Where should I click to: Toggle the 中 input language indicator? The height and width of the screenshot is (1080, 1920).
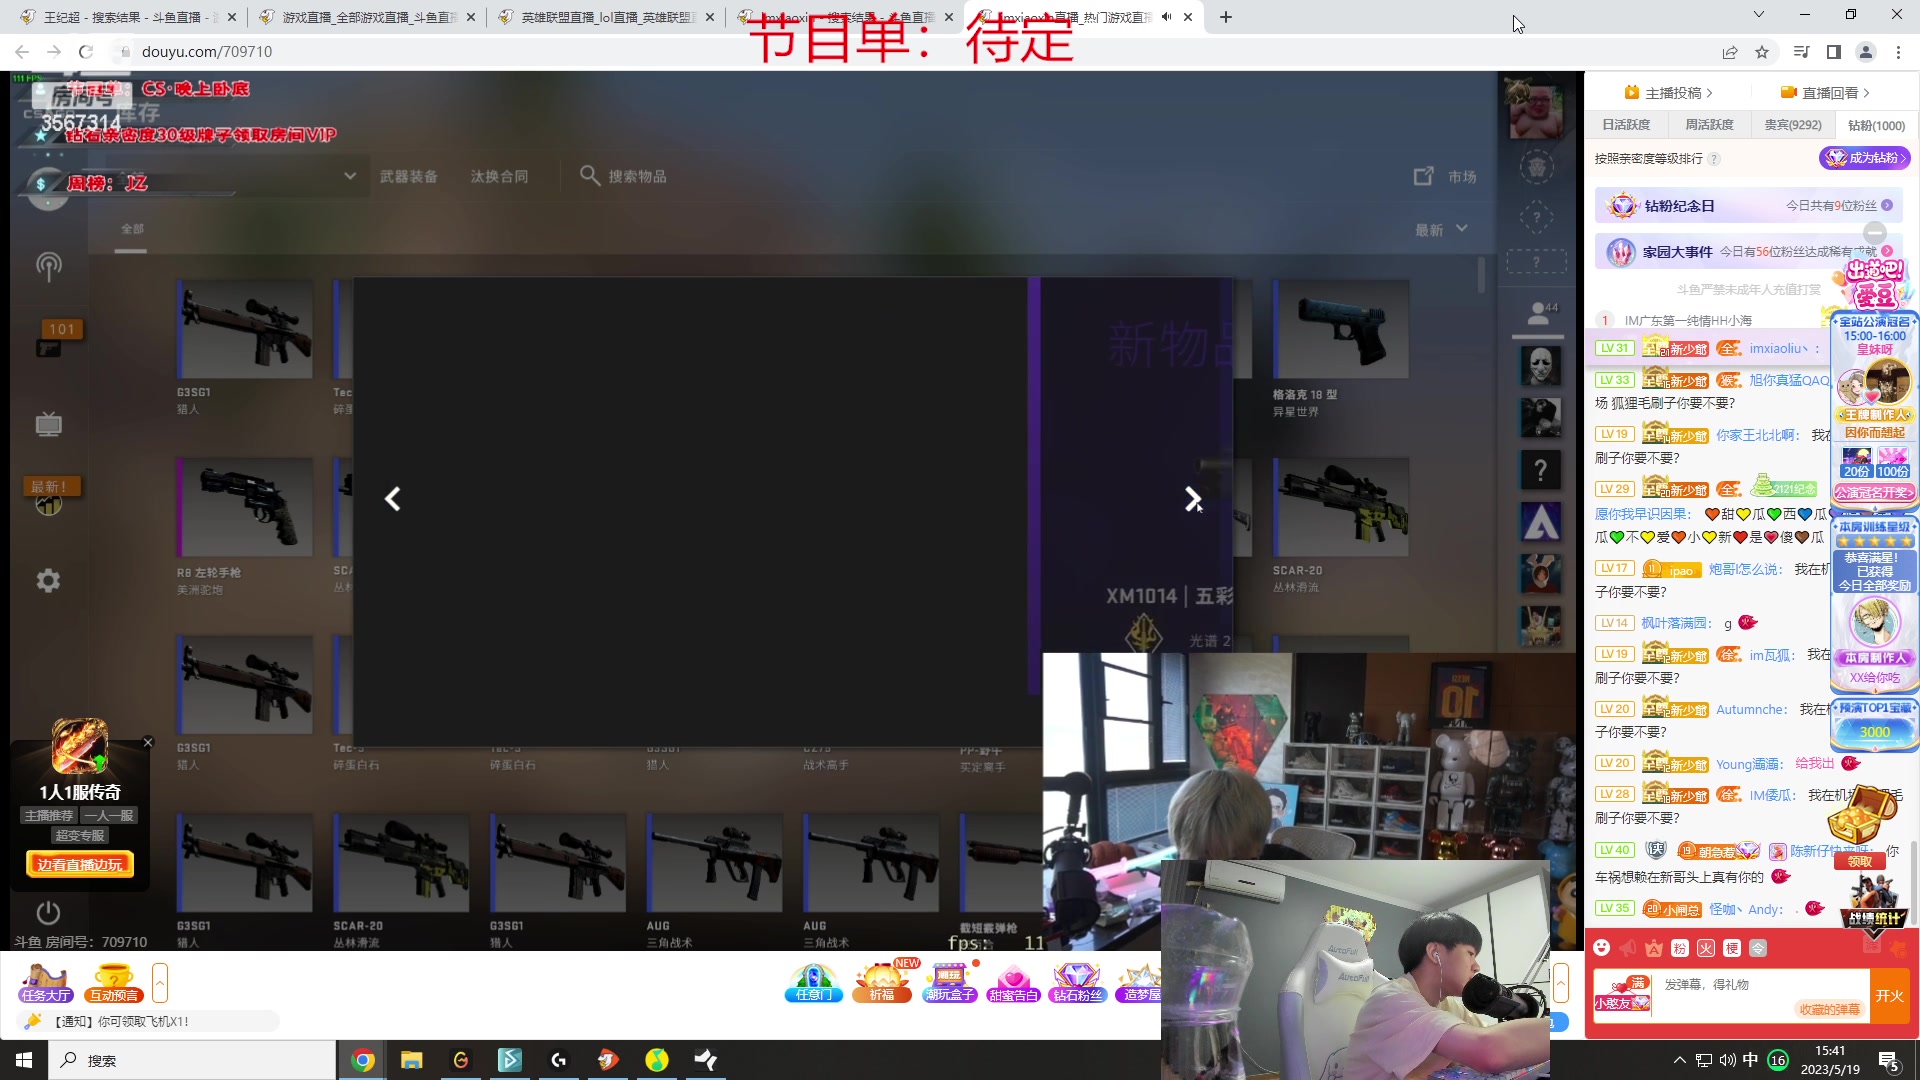1750,1060
